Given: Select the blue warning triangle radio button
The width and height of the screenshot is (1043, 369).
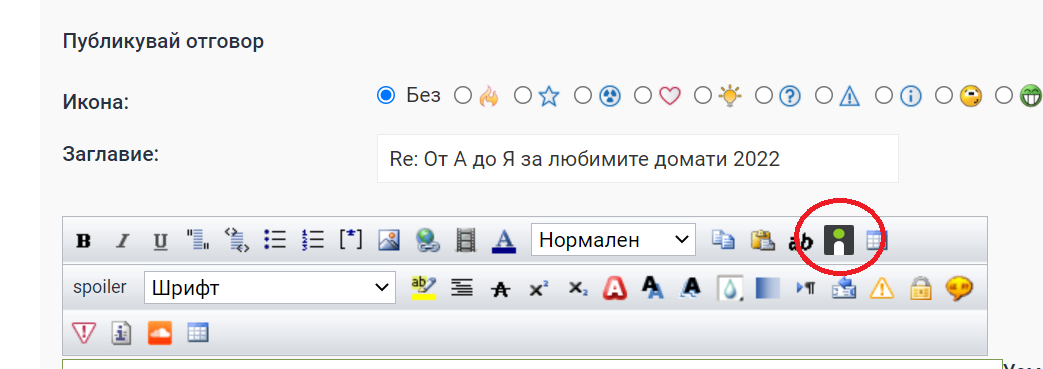Looking at the screenshot, I should click(823, 96).
